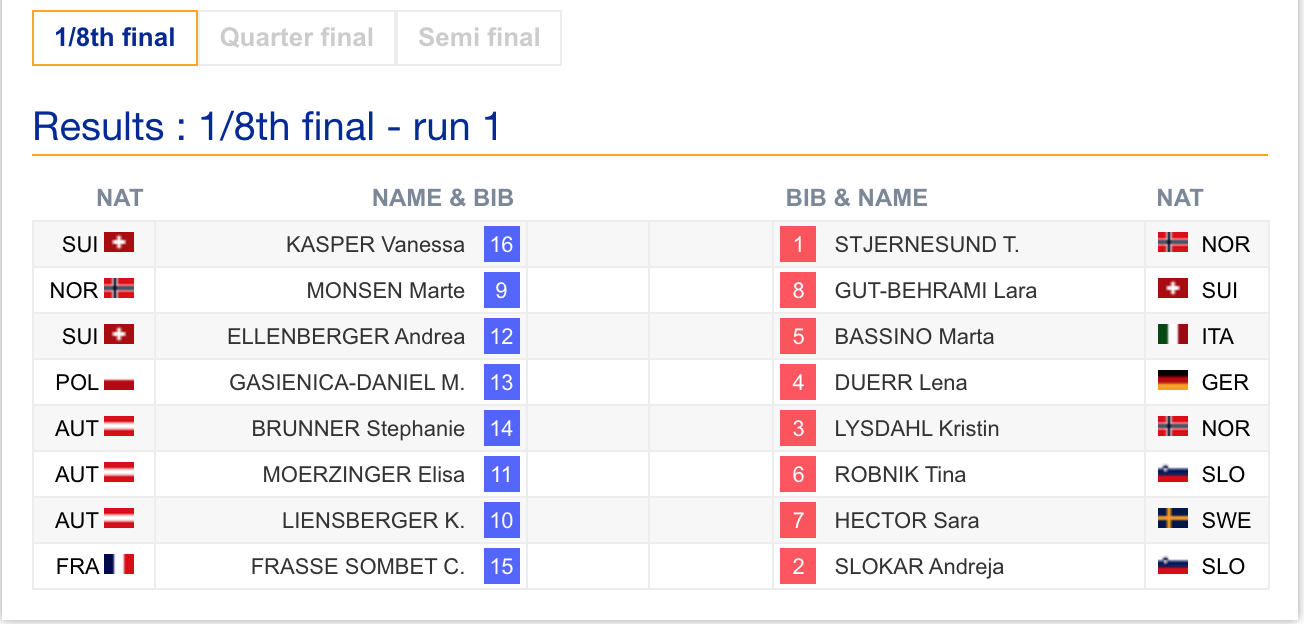The width and height of the screenshot is (1304, 624).
Task: Open MONSEN Marte's entry
Action: [x=385, y=290]
